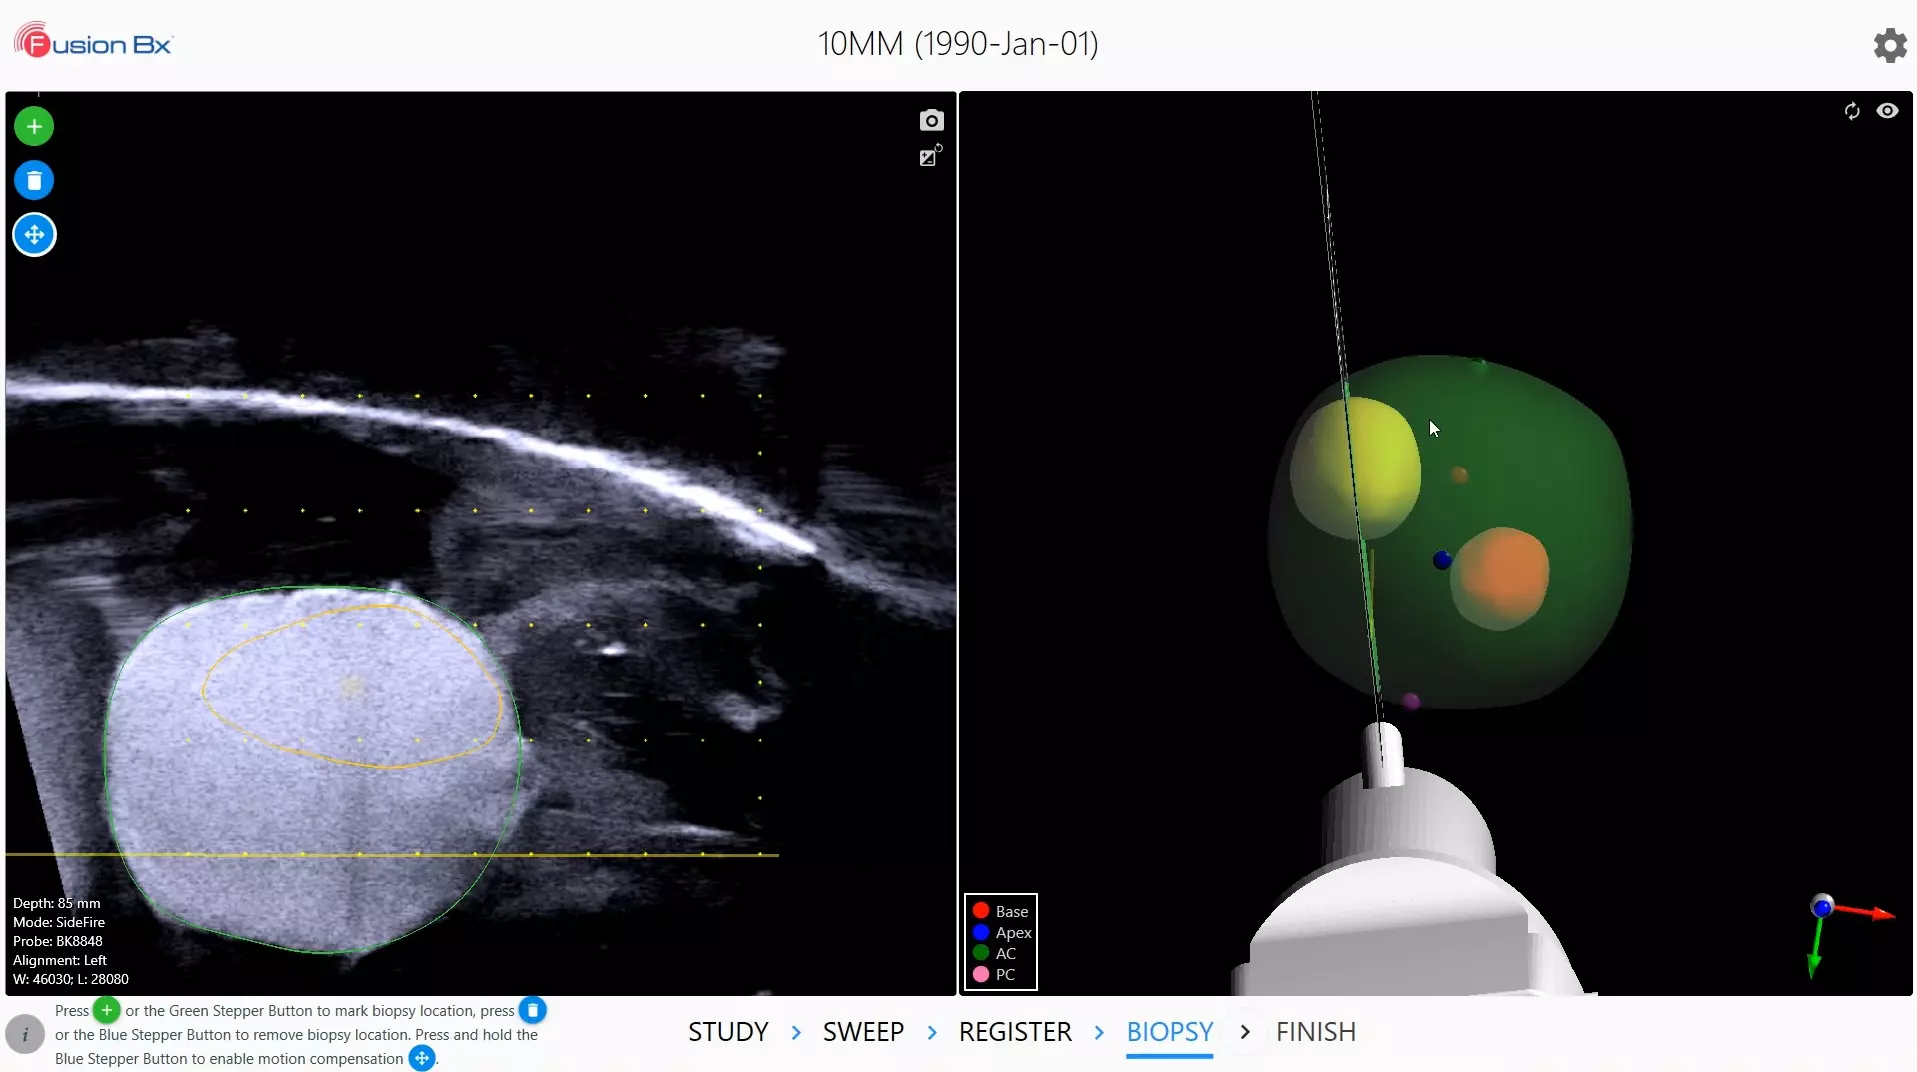Open settings with the gear icon
Screen dimensions: 1917x1072
coord(1889,45)
